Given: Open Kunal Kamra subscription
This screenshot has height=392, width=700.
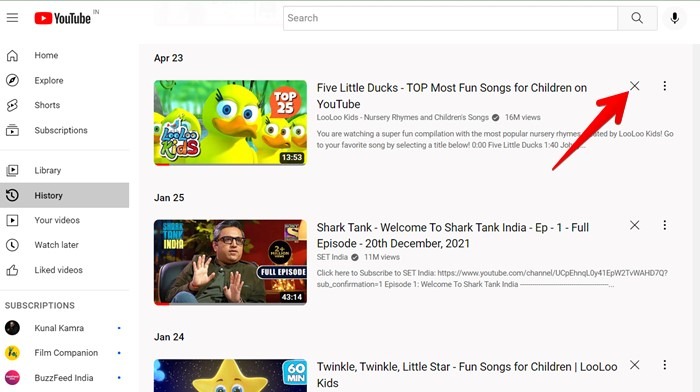Looking at the screenshot, I should click(65, 328).
